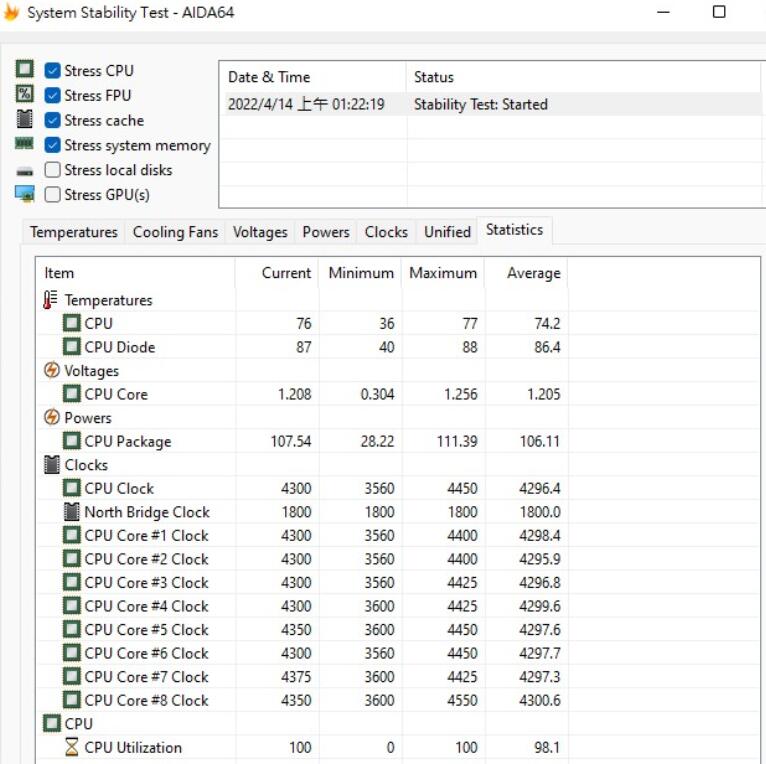Click the CPU Core #6 Clock icon
The image size is (766, 764).
point(72,653)
